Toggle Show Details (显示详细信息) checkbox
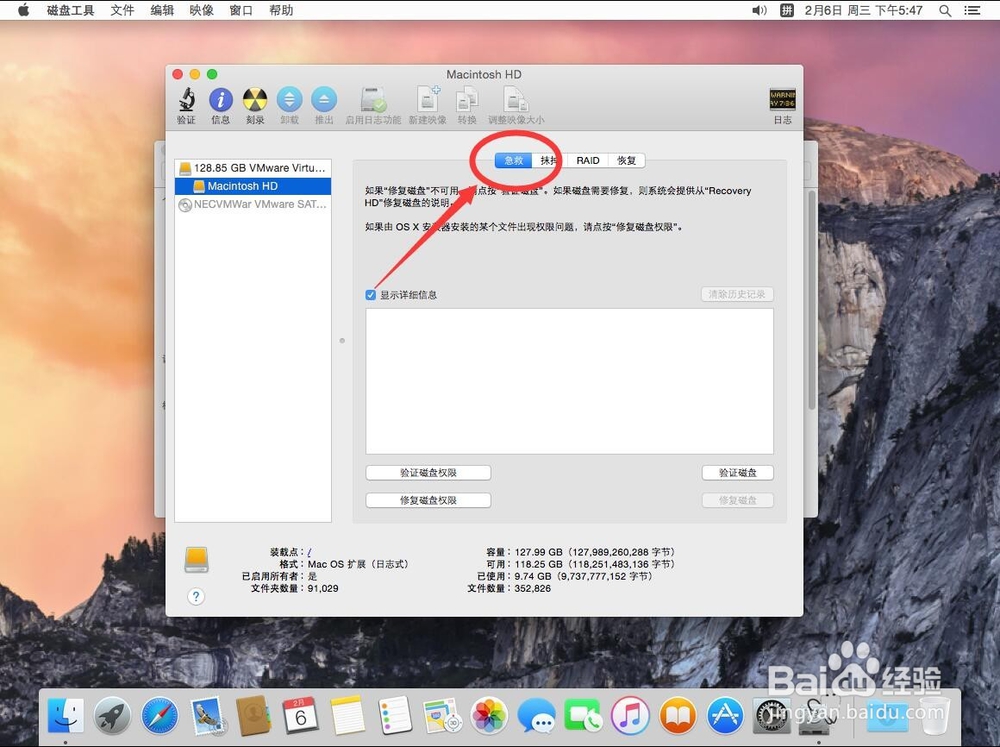The image size is (1000, 747). (371, 295)
